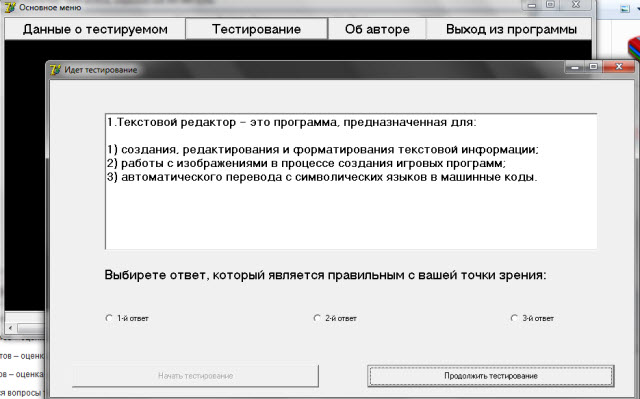Click the small picture icon at top right
The height and width of the screenshot is (399, 640).
[624, 9]
